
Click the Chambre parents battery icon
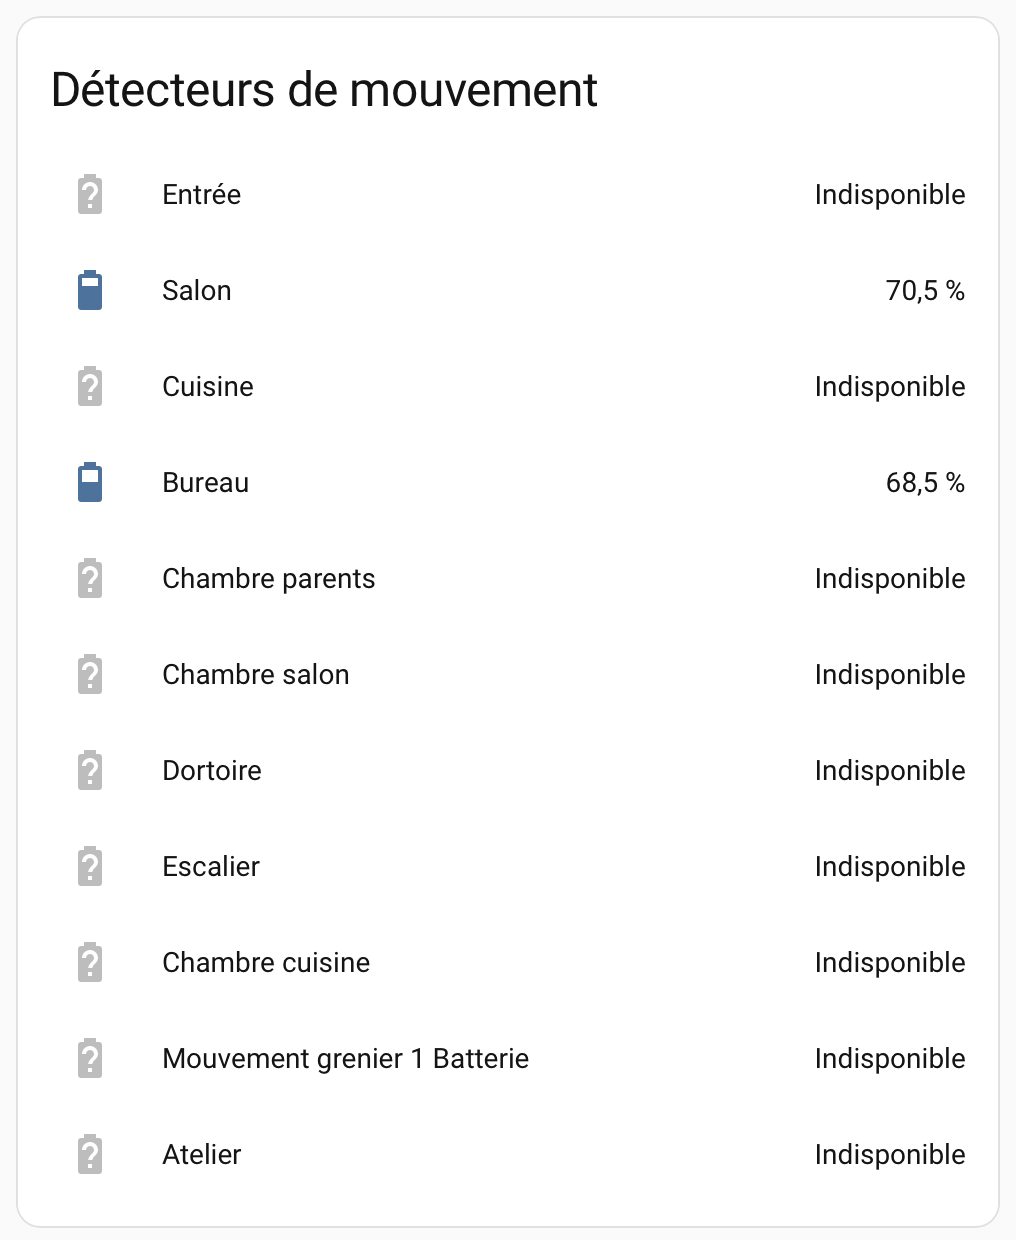coord(90,579)
